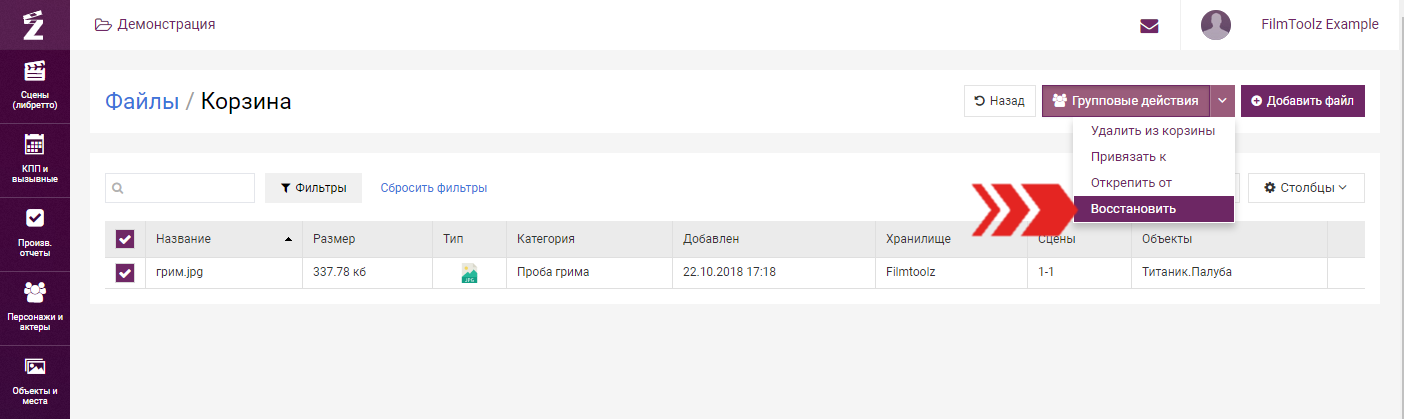Screen dimensions: 1404x419
Task: Open the КПП и вызывные calendar icon
Action: click(35, 144)
